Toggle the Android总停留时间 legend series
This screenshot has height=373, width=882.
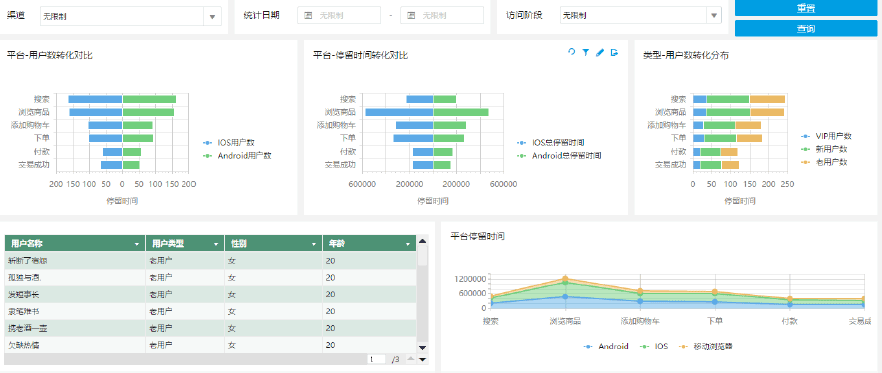[559, 155]
